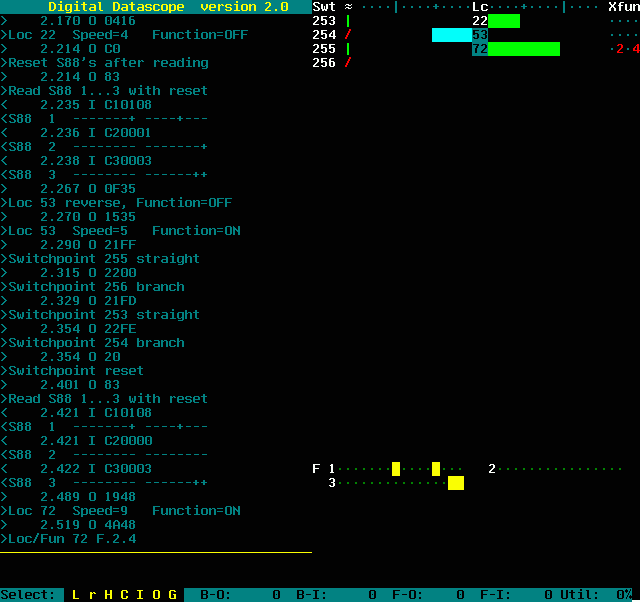Click log line '2.354 O 22FE'
The image size is (640, 602).
[x=68, y=329]
